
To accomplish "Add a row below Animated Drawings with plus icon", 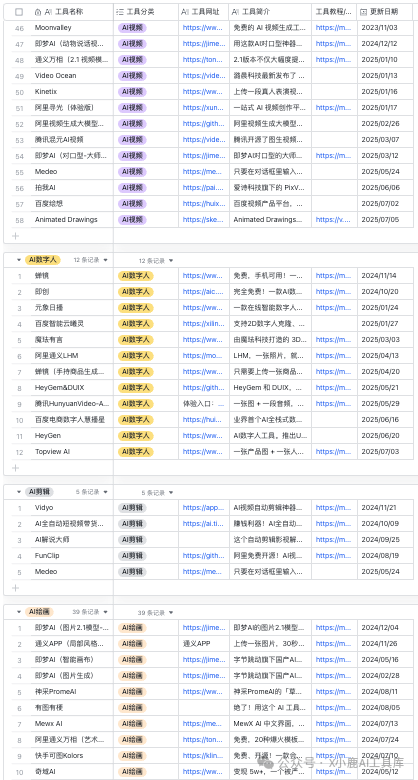I will pyautogui.click(x=15, y=236).
